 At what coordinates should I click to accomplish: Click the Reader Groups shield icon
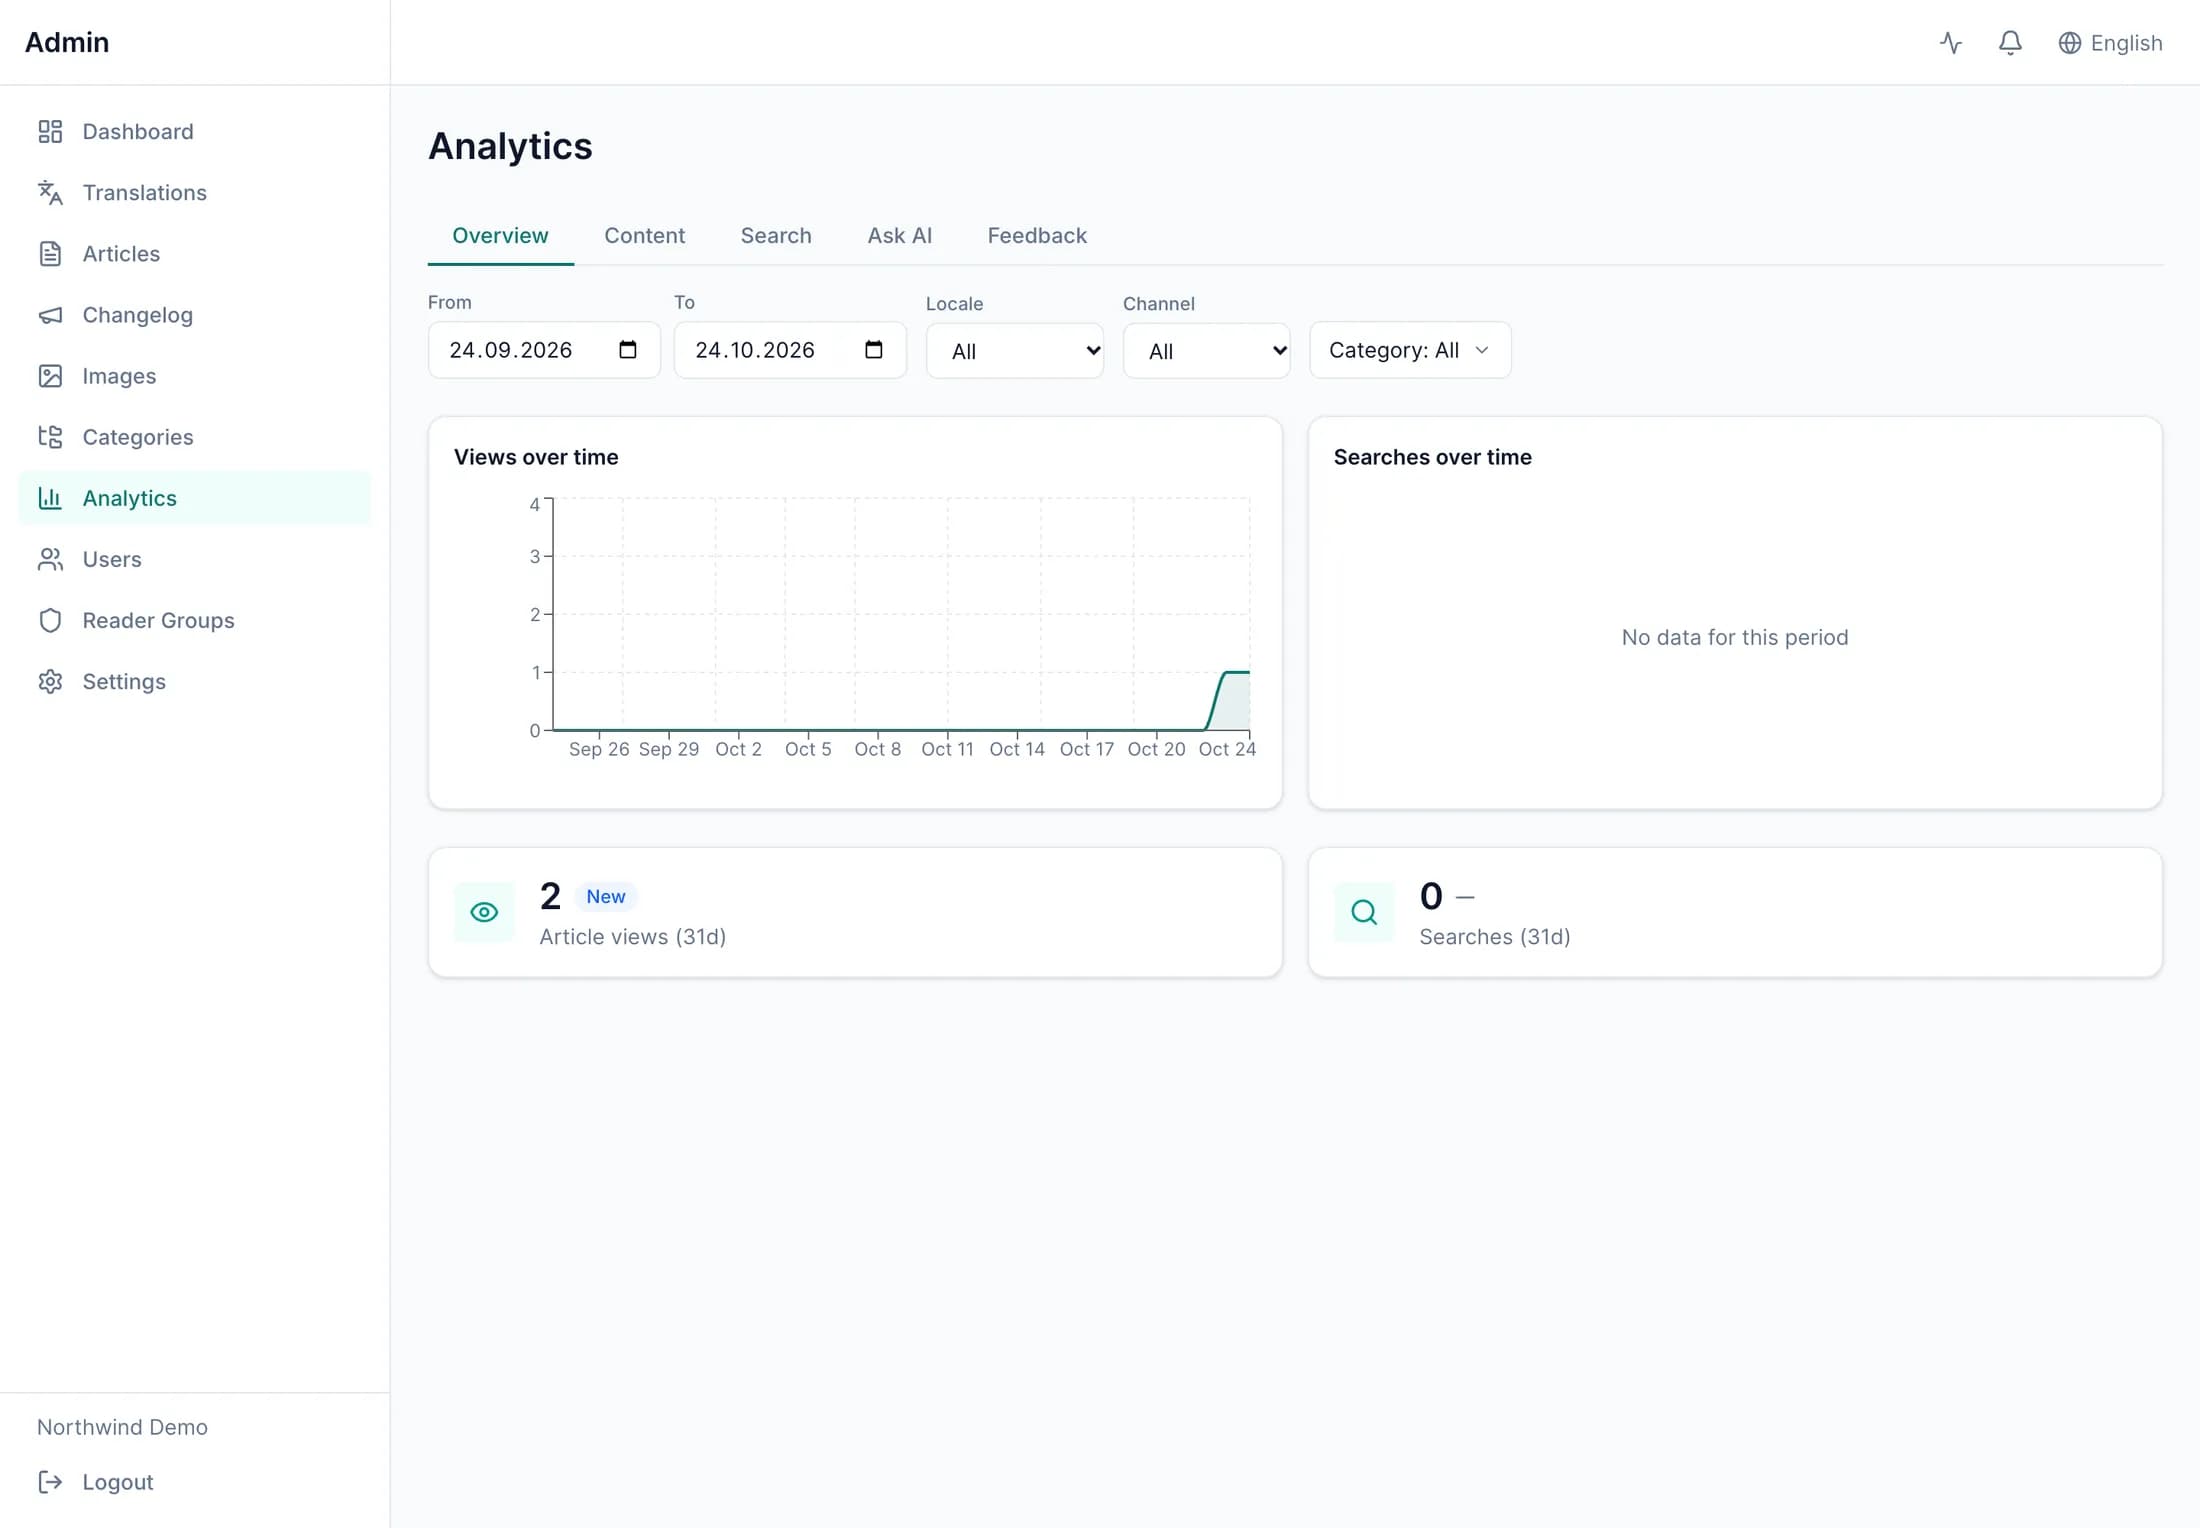pyautogui.click(x=50, y=620)
